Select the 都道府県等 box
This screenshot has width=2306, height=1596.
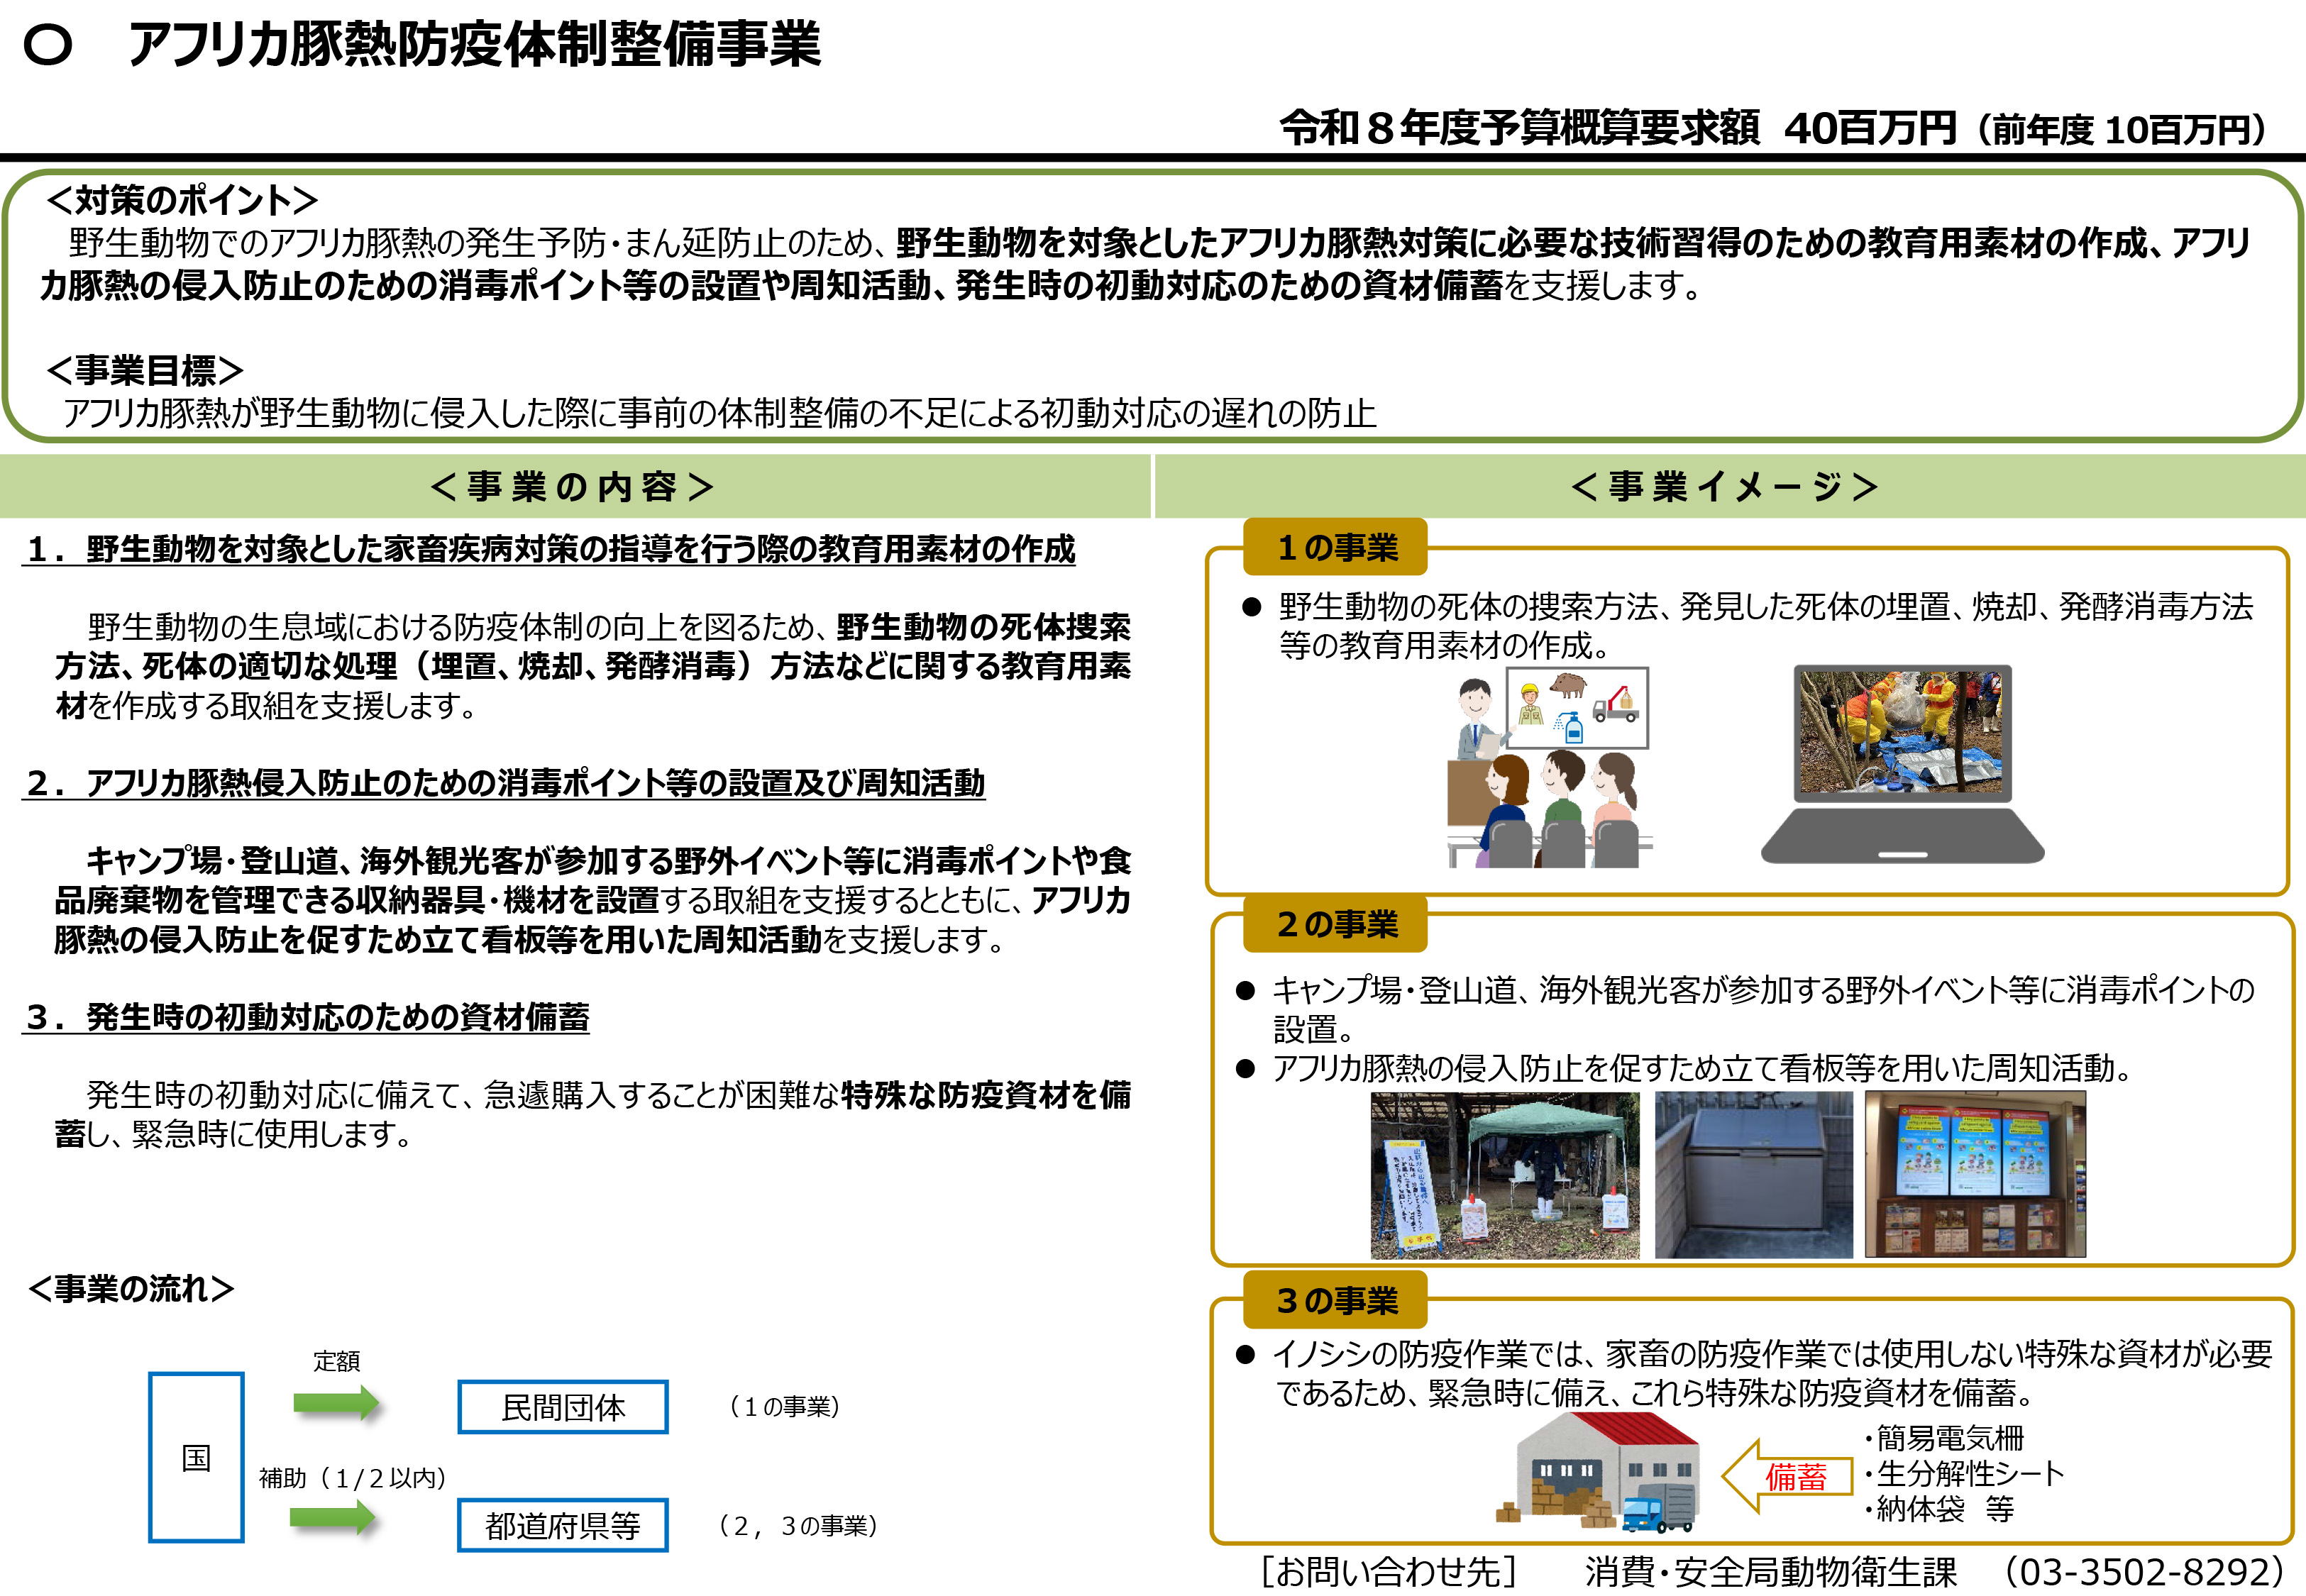(563, 1525)
